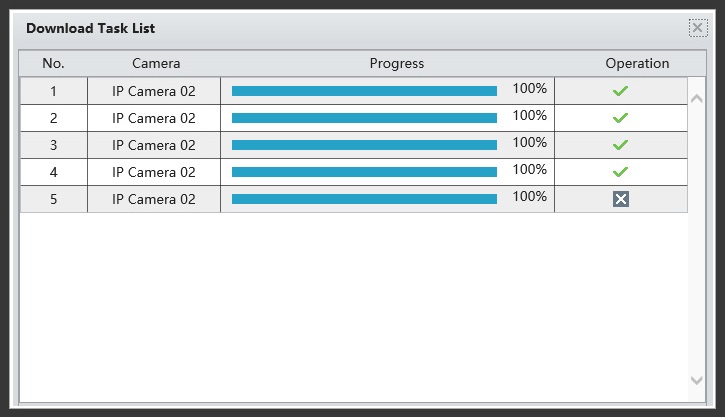Click the 100% label in row 3
This screenshot has width=725, height=417.
529,142
